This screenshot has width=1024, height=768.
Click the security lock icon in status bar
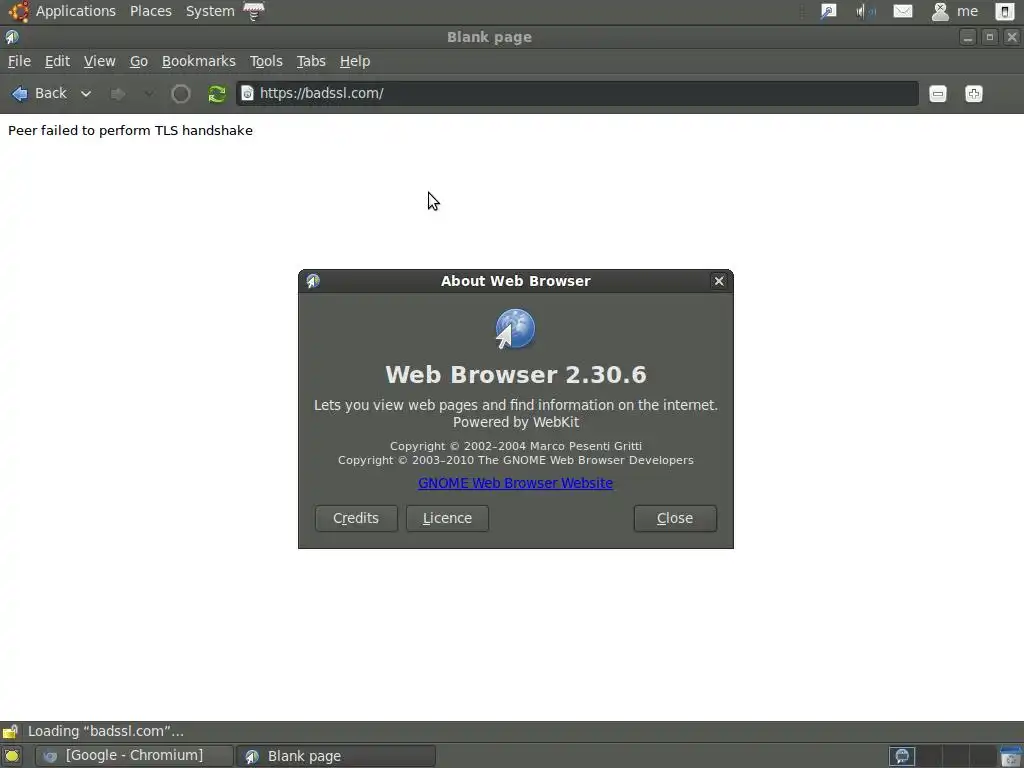[x=10, y=731]
